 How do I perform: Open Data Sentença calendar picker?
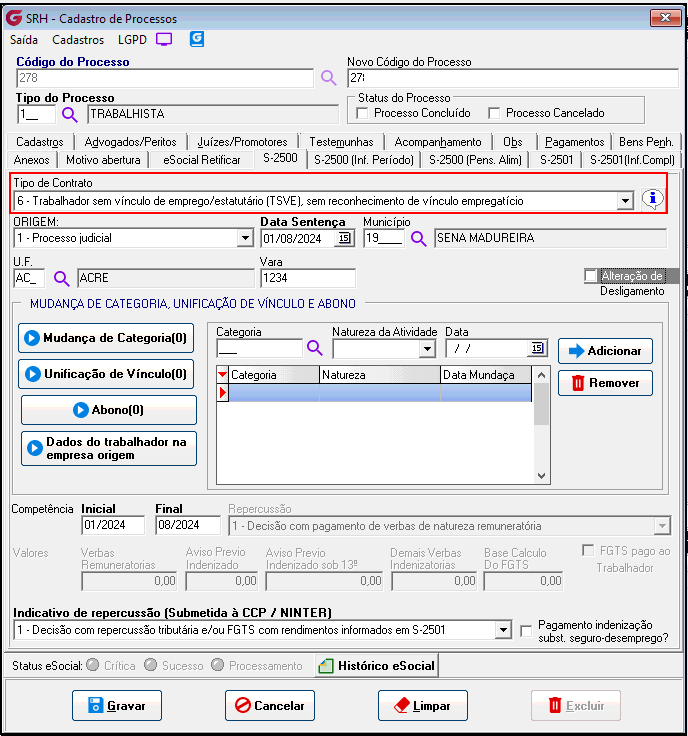click(344, 238)
